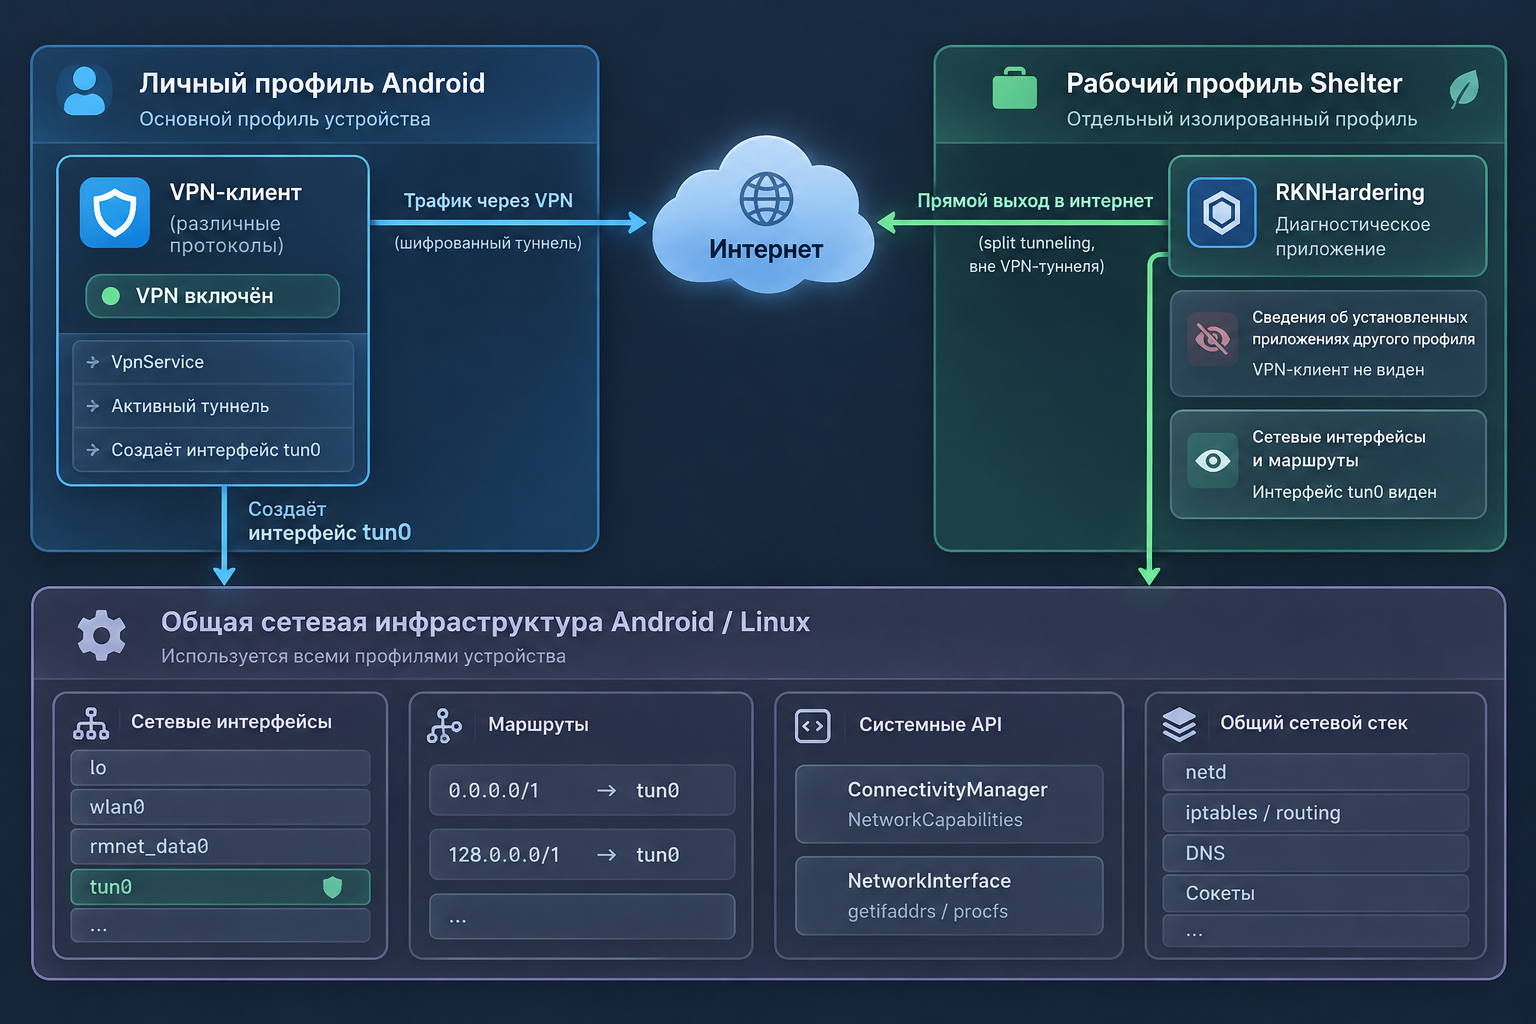Open the RKNHardering hexagon app icon
Viewport: 1536px width, 1024px height.
point(1222,212)
